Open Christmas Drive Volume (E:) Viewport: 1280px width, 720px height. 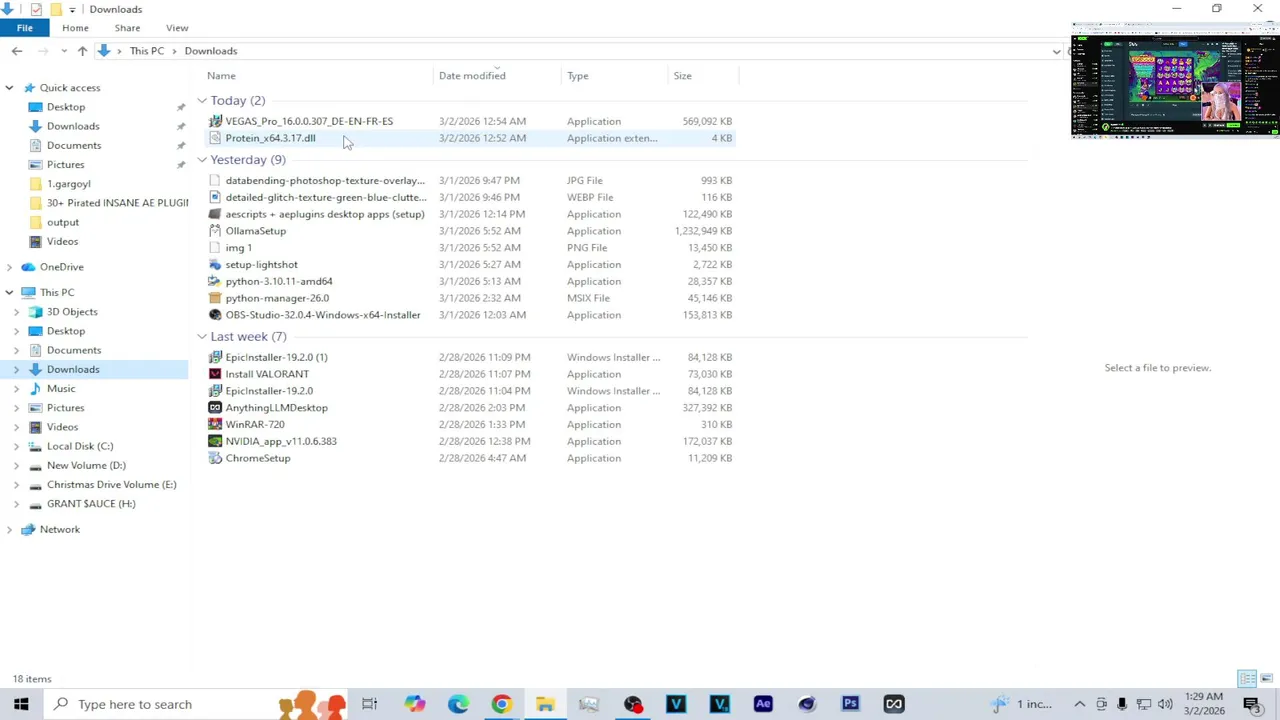[111, 485]
